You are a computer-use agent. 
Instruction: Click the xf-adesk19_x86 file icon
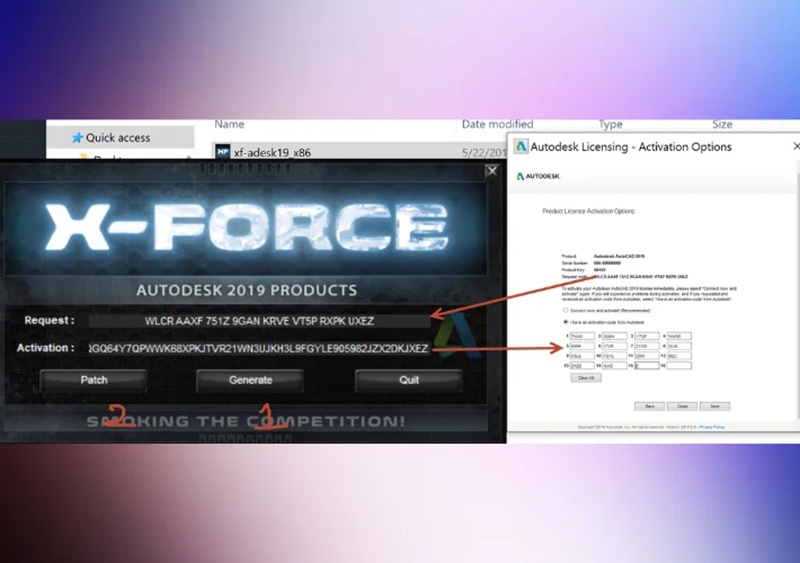click(x=222, y=152)
